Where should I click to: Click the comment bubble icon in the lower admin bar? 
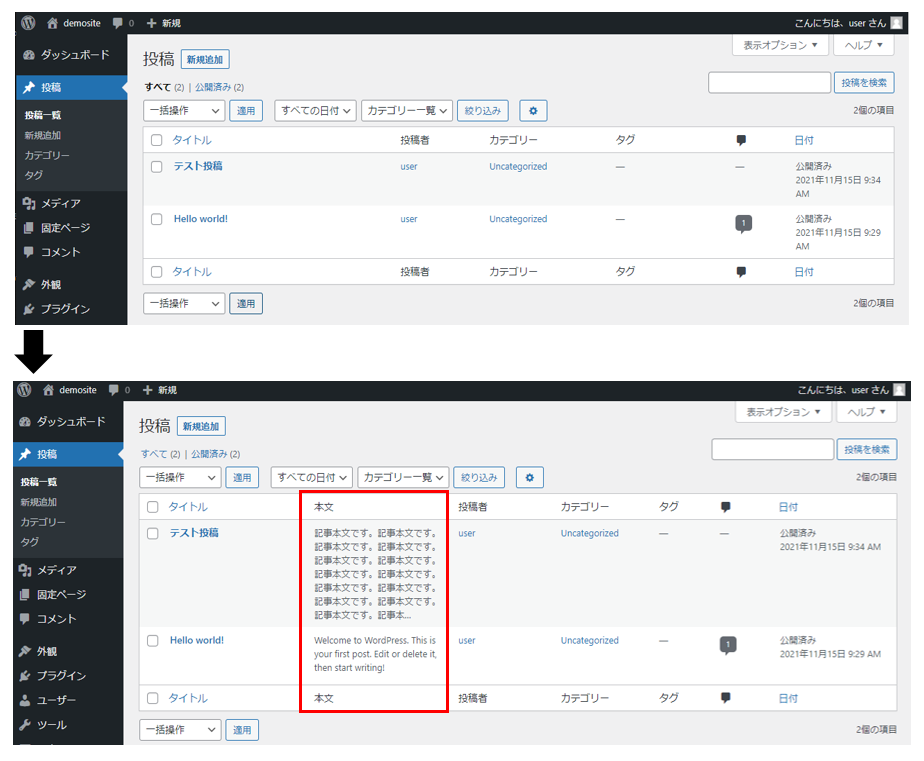click(x=114, y=389)
